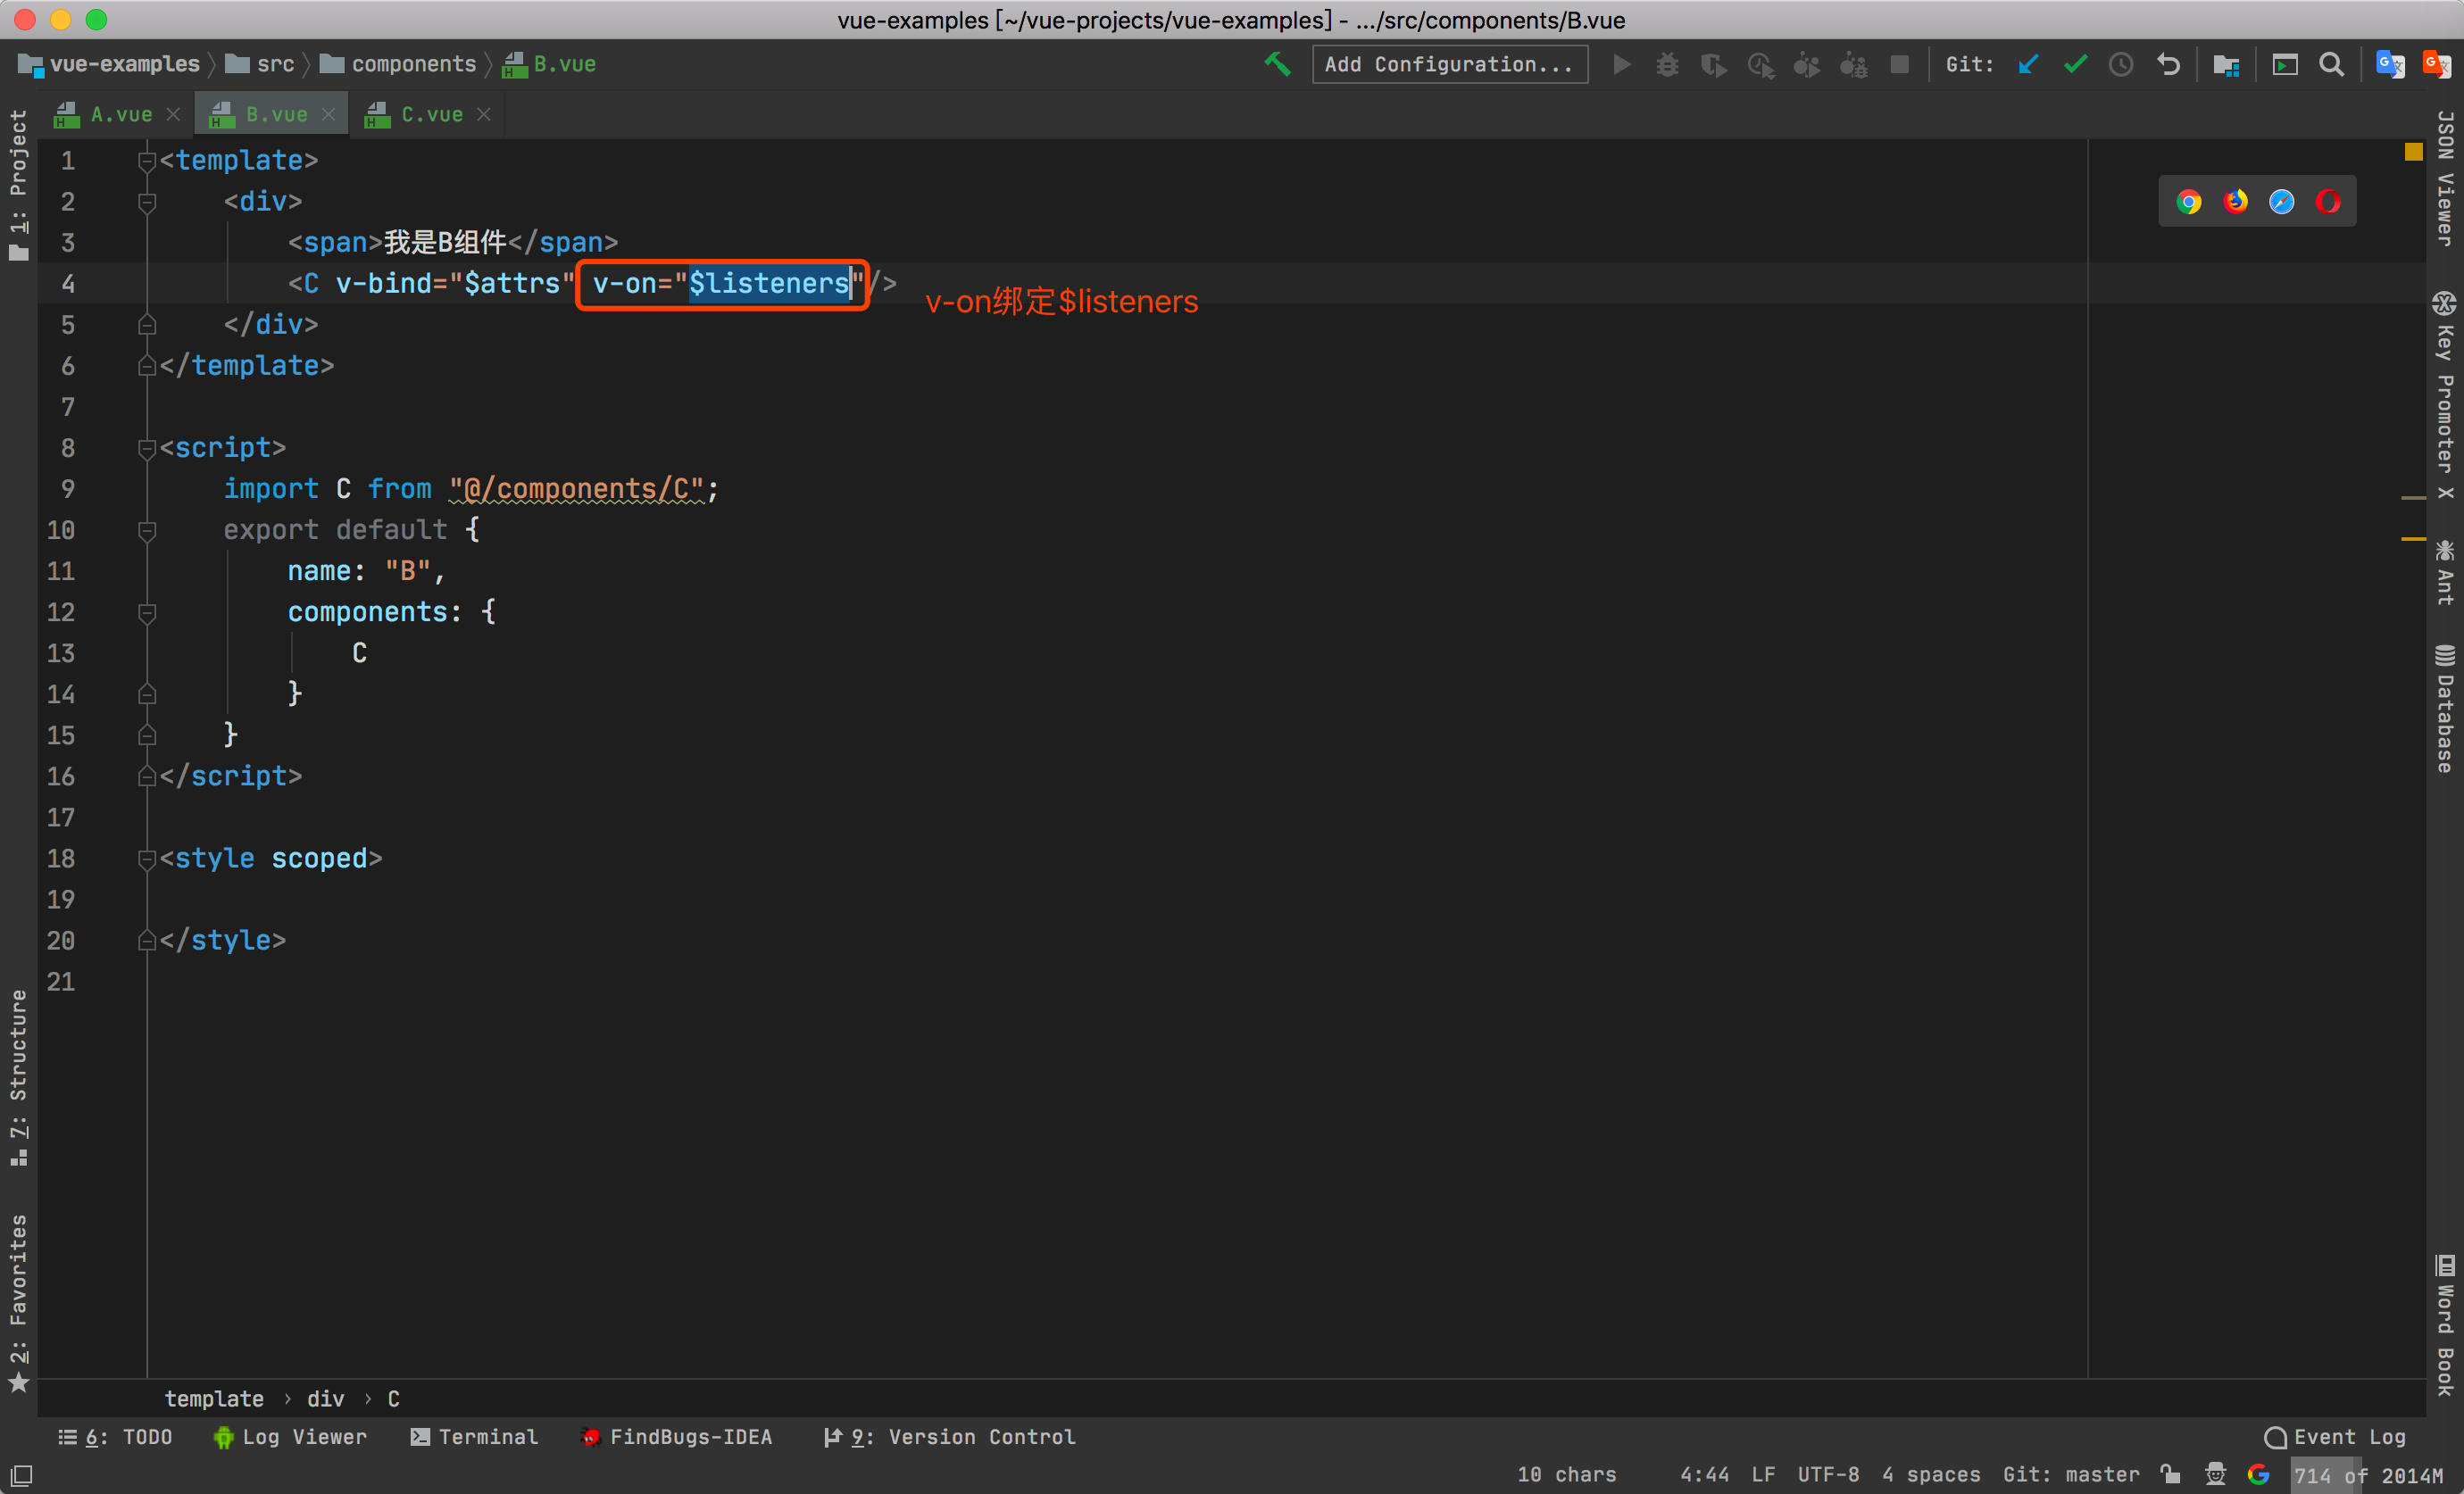Open preview in Safari browser icon

(2282, 202)
